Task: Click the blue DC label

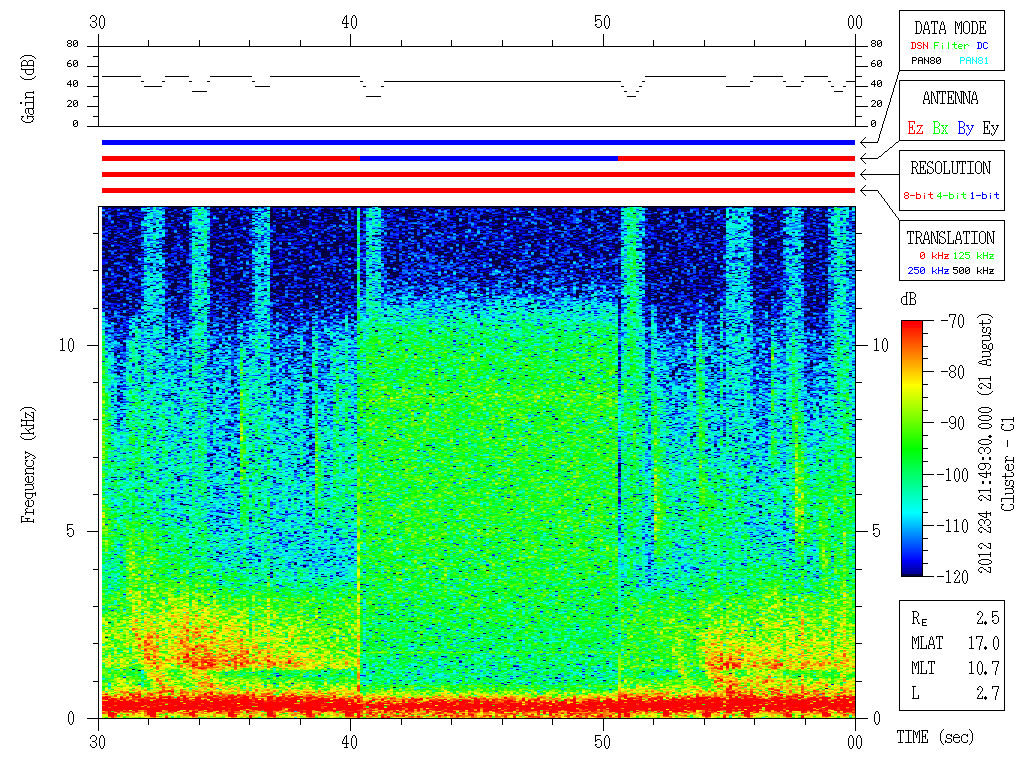Action: click(x=982, y=46)
